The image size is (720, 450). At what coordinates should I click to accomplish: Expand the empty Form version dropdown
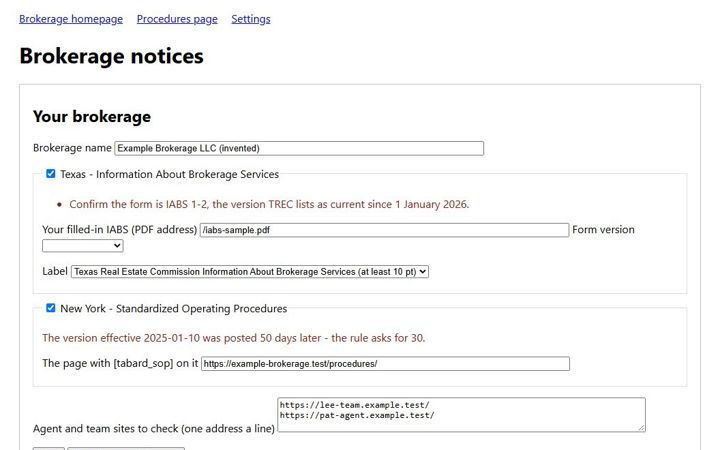83,246
